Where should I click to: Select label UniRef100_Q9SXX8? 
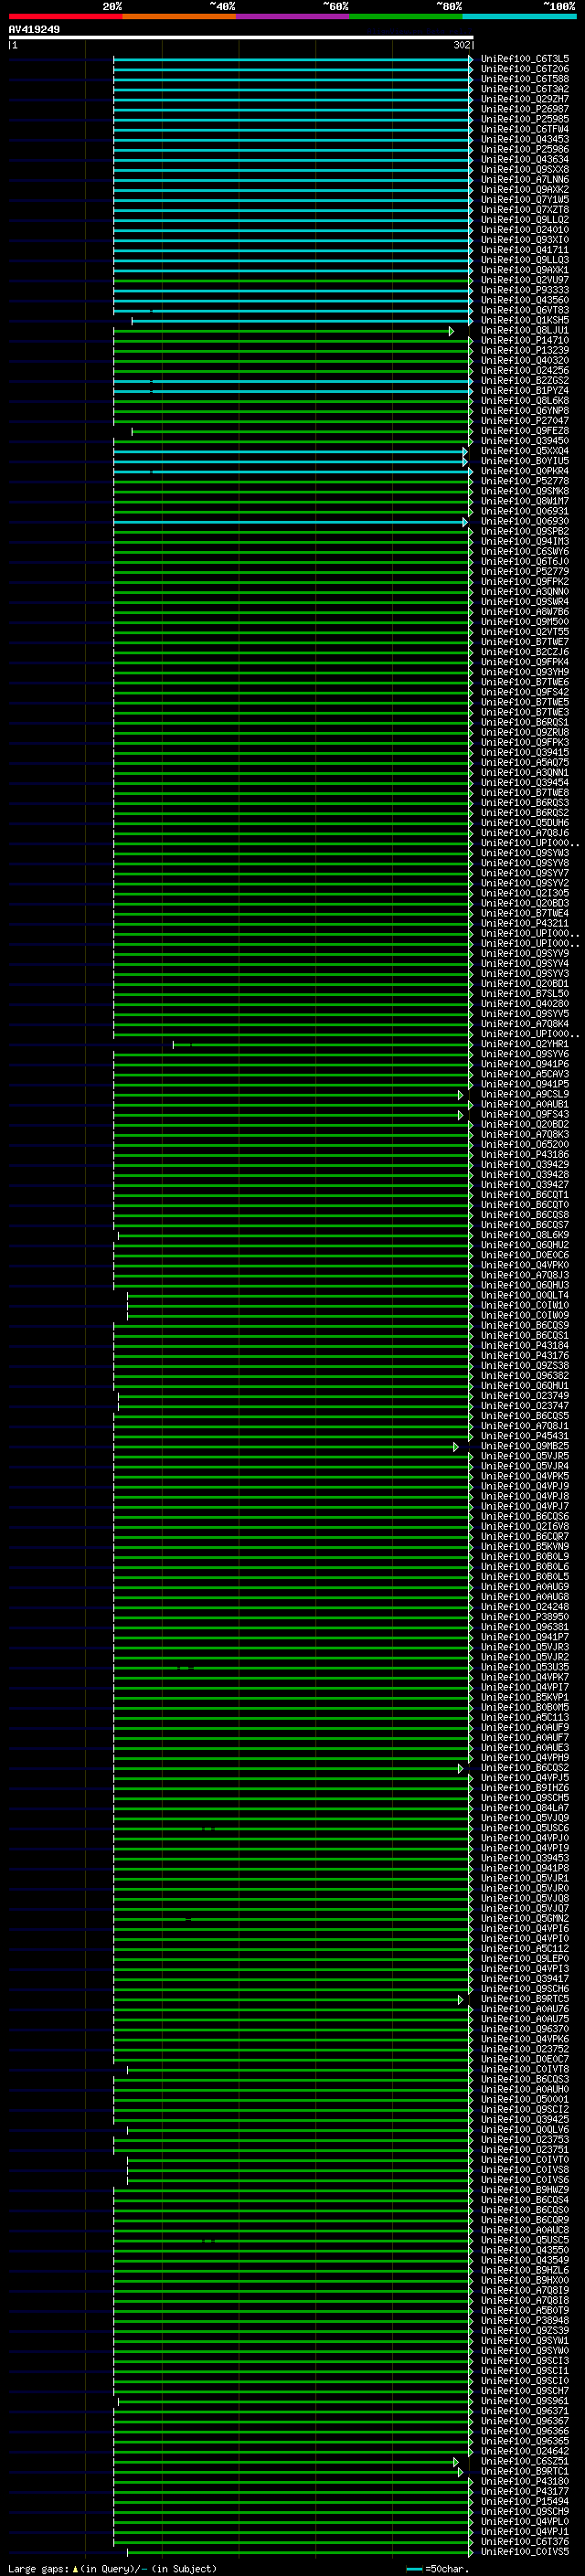(x=525, y=169)
